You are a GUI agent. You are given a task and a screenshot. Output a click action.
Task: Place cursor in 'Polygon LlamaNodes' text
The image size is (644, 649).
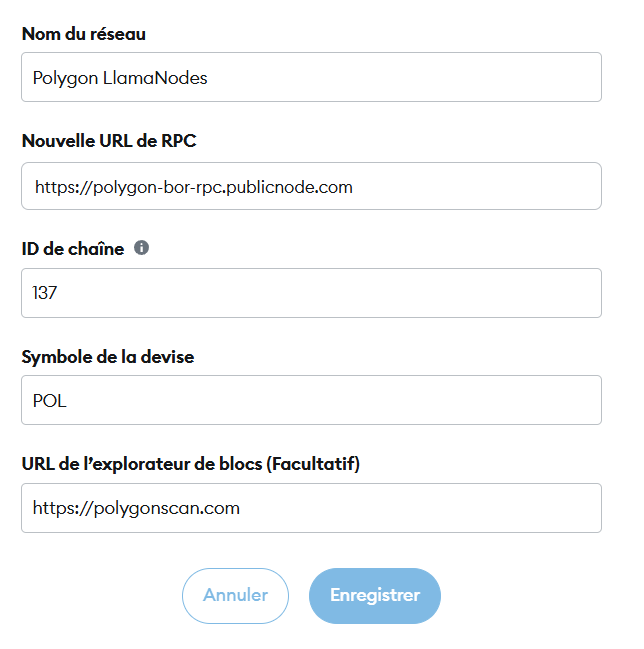click(120, 78)
